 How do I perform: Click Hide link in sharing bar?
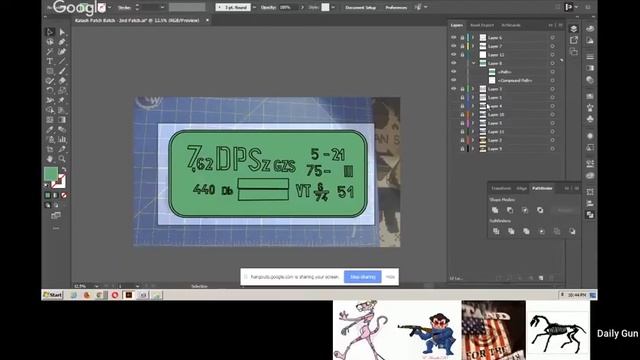(390, 277)
